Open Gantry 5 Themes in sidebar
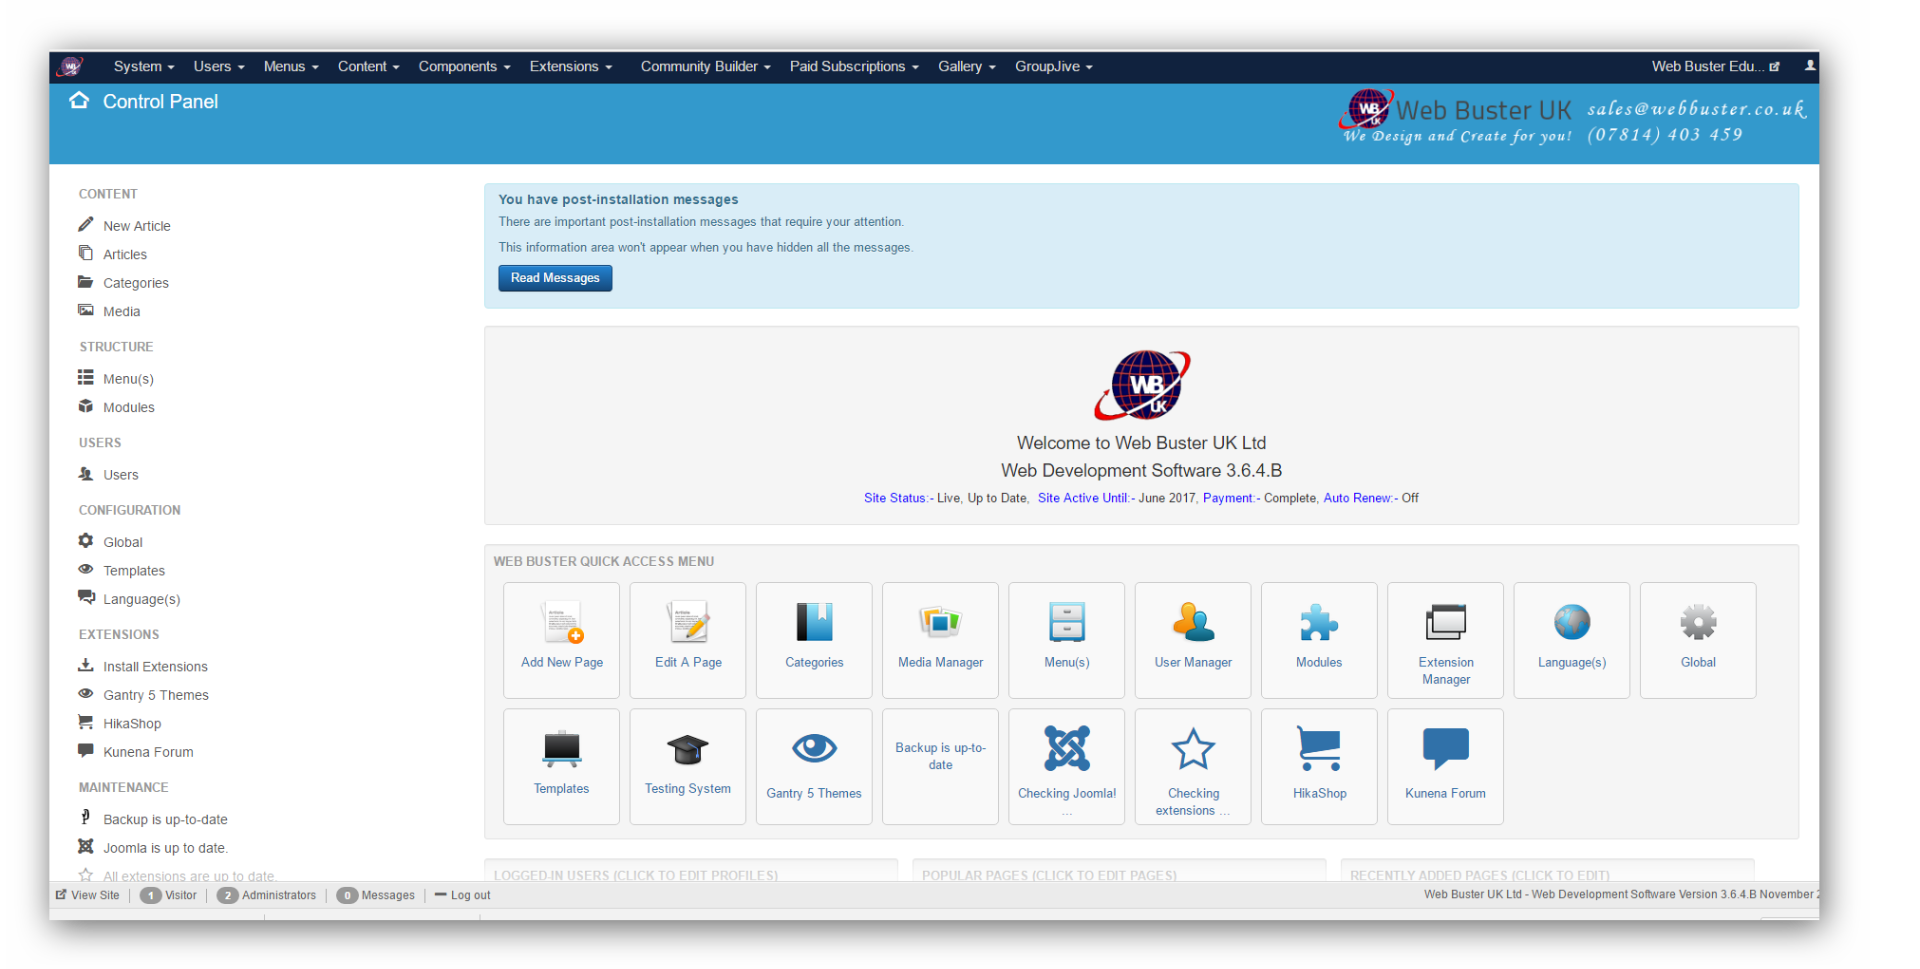Image resolution: width=1920 pixels, height=969 pixels. coord(156,694)
